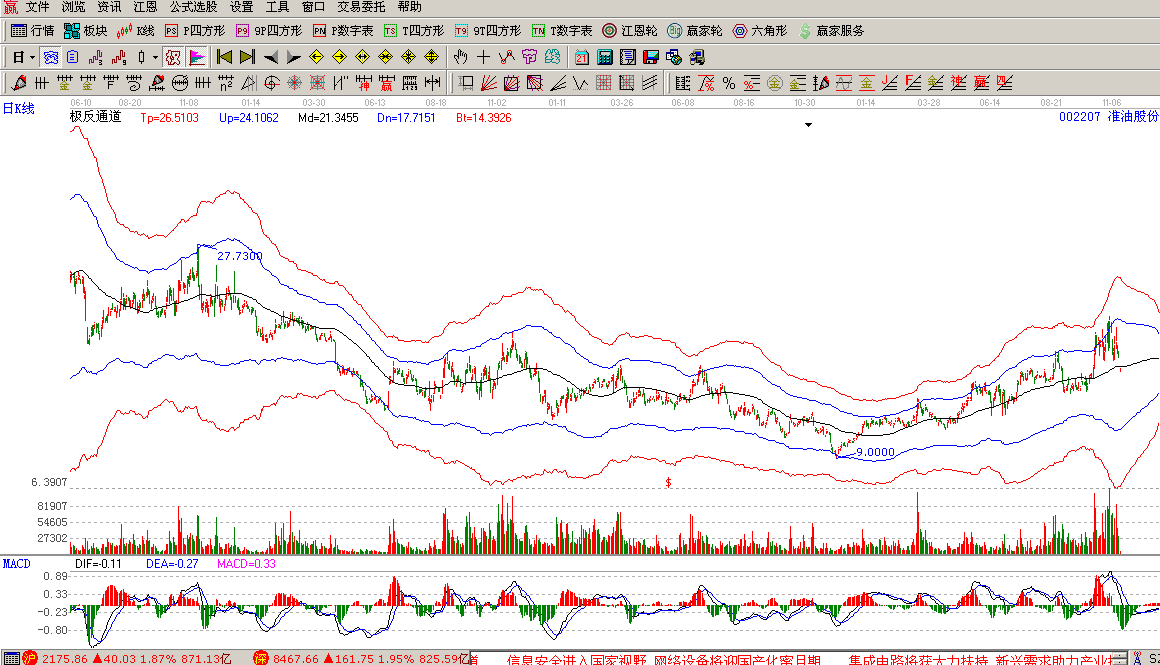Open the candlestick style dropdown arrow
The width and height of the screenshot is (1160, 665).
tap(155, 57)
